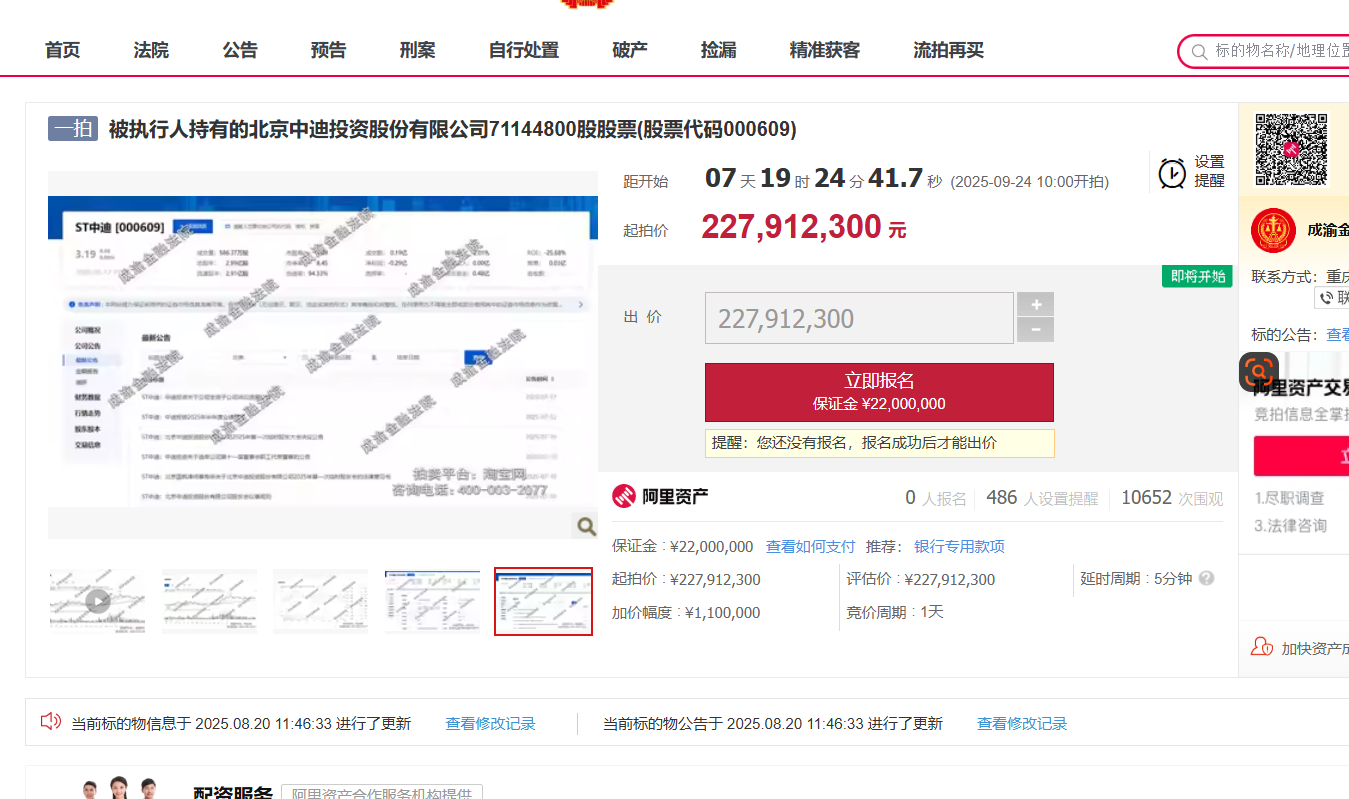Click the 加快资产成 shield icon
Image resolution: width=1349 pixels, height=799 pixels.
click(x=1262, y=647)
